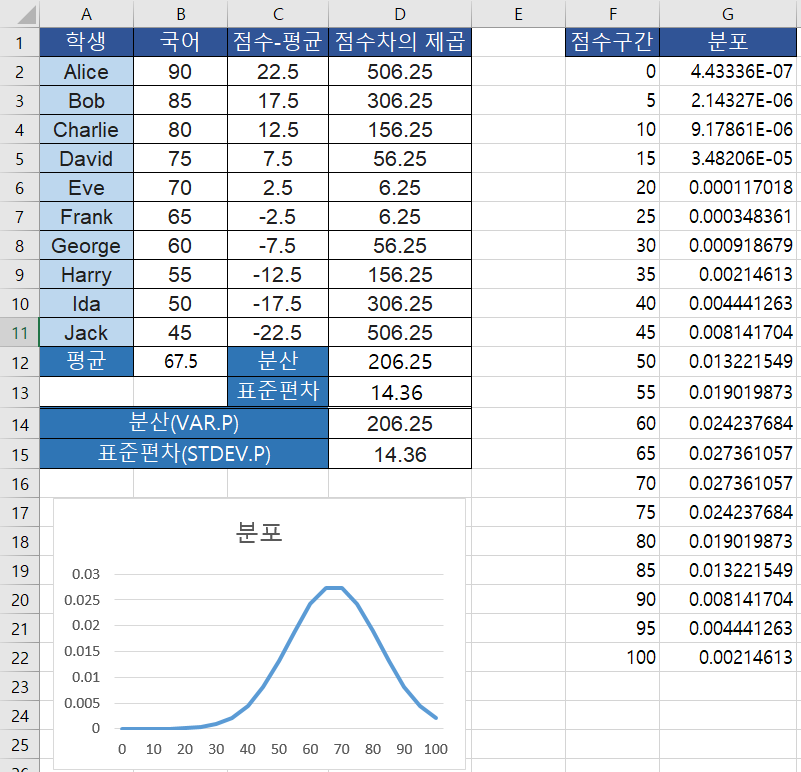801x772 pixels.
Task: Select row 11 header
Action: point(19,333)
